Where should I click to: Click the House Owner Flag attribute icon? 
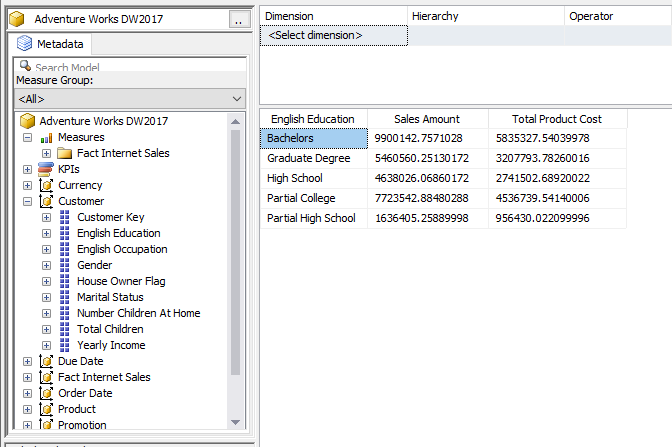coord(64,281)
